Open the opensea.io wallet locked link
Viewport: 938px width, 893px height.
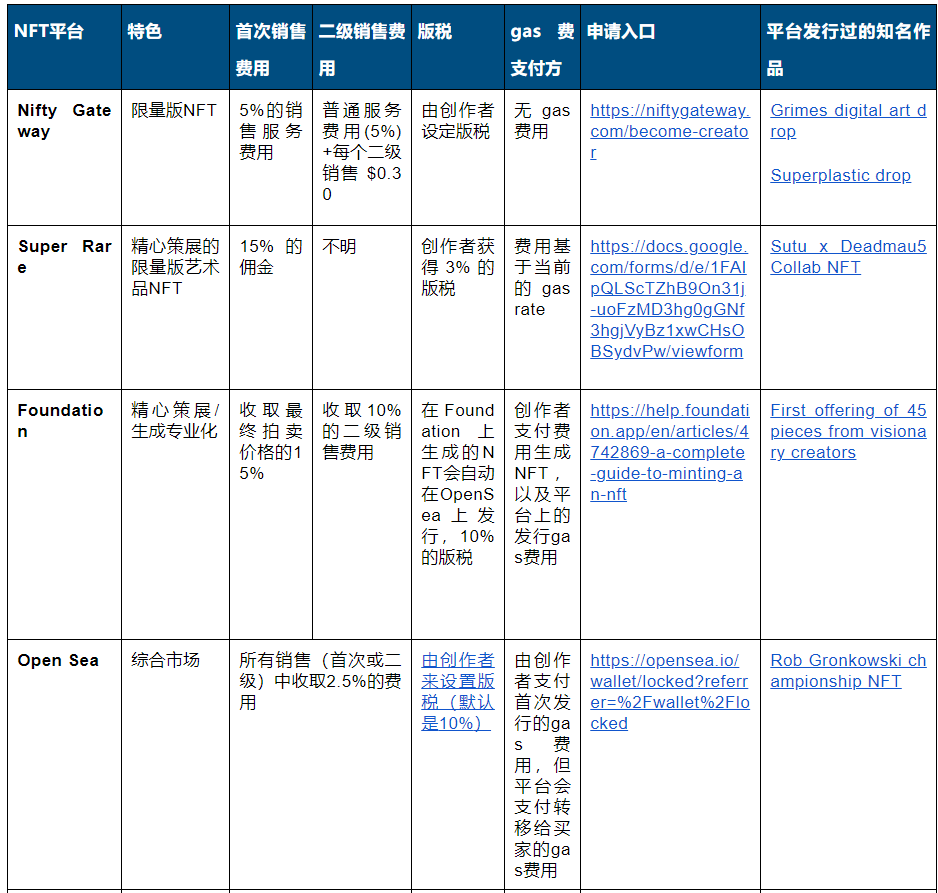click(669, 691)
